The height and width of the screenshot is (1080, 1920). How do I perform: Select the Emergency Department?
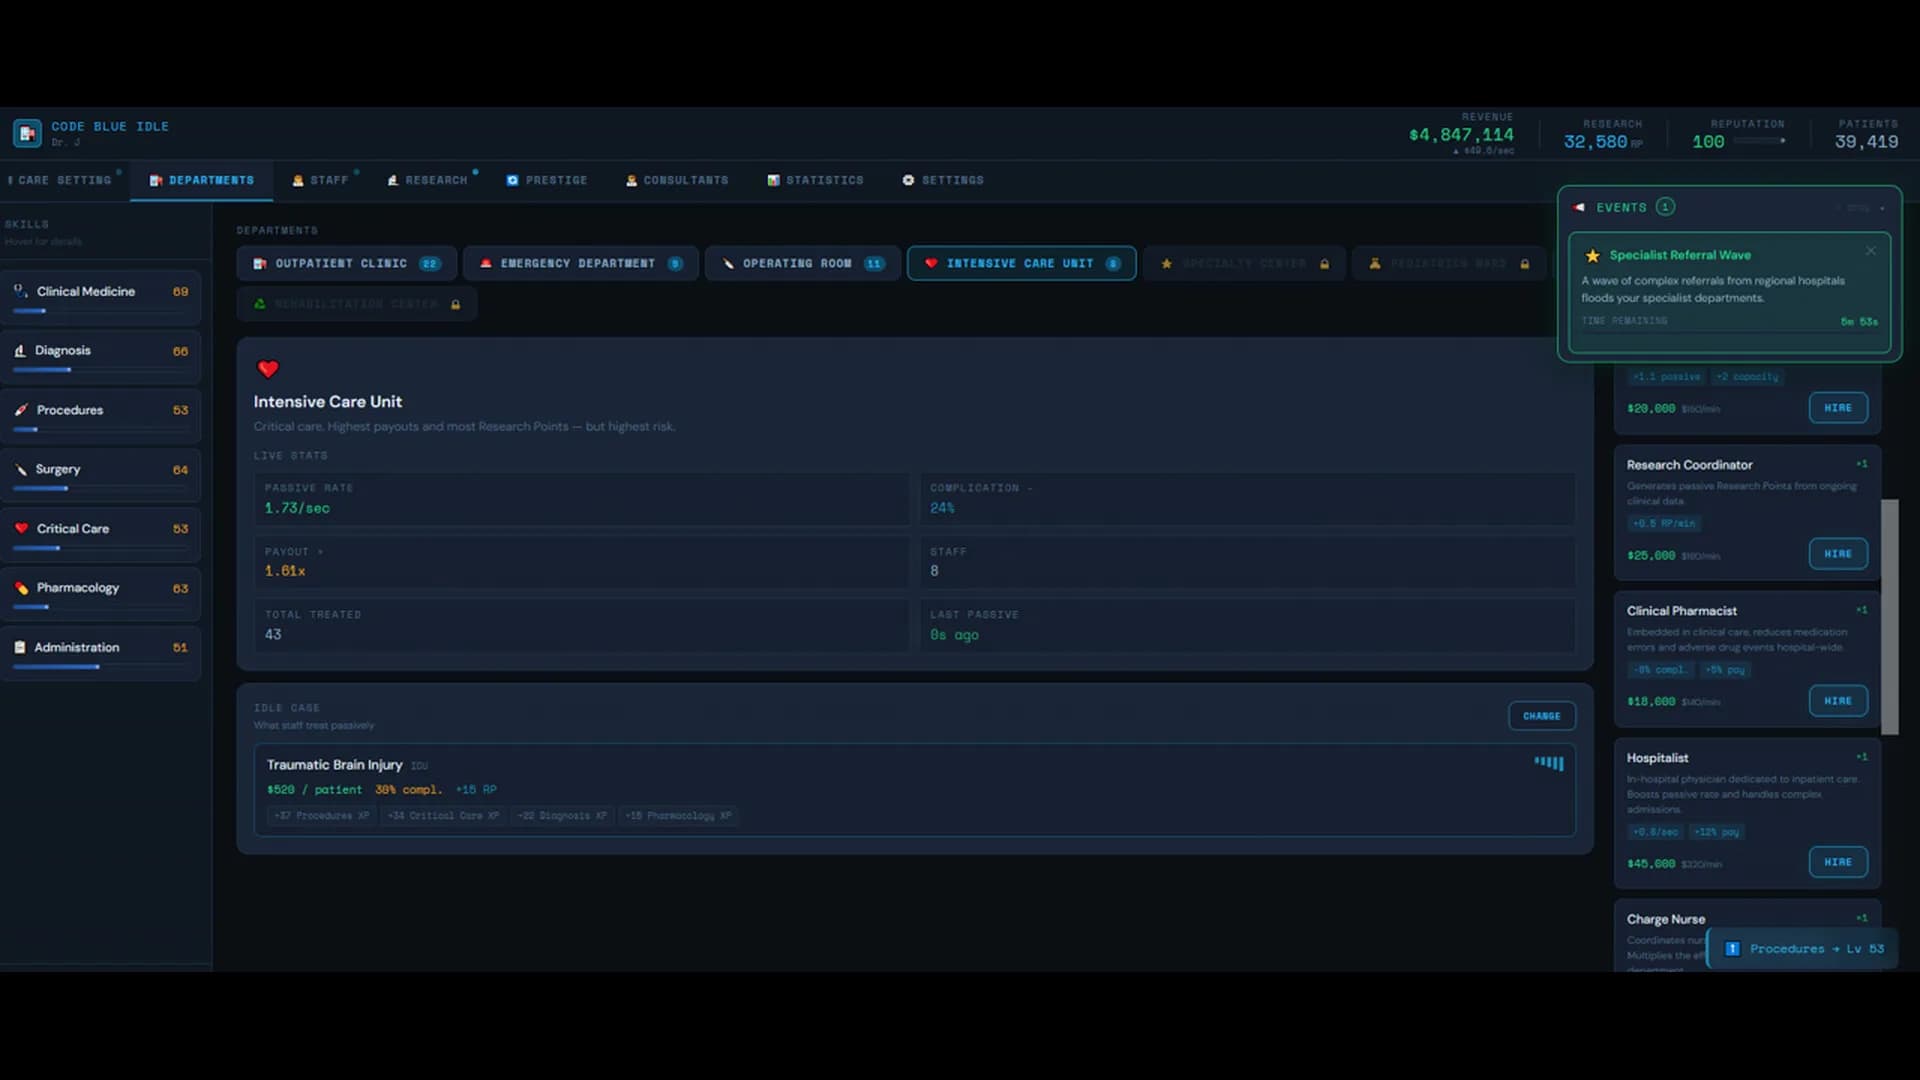point(581,264)
